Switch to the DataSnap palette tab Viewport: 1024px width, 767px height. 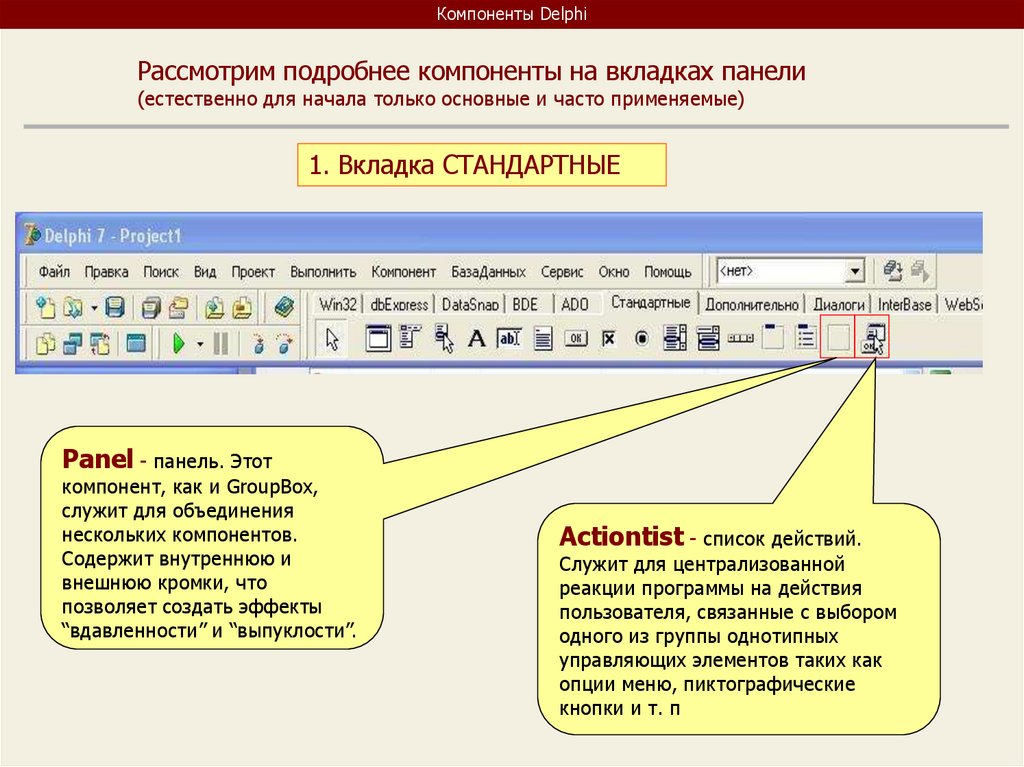pyautogui.click(x=470, y=304)
